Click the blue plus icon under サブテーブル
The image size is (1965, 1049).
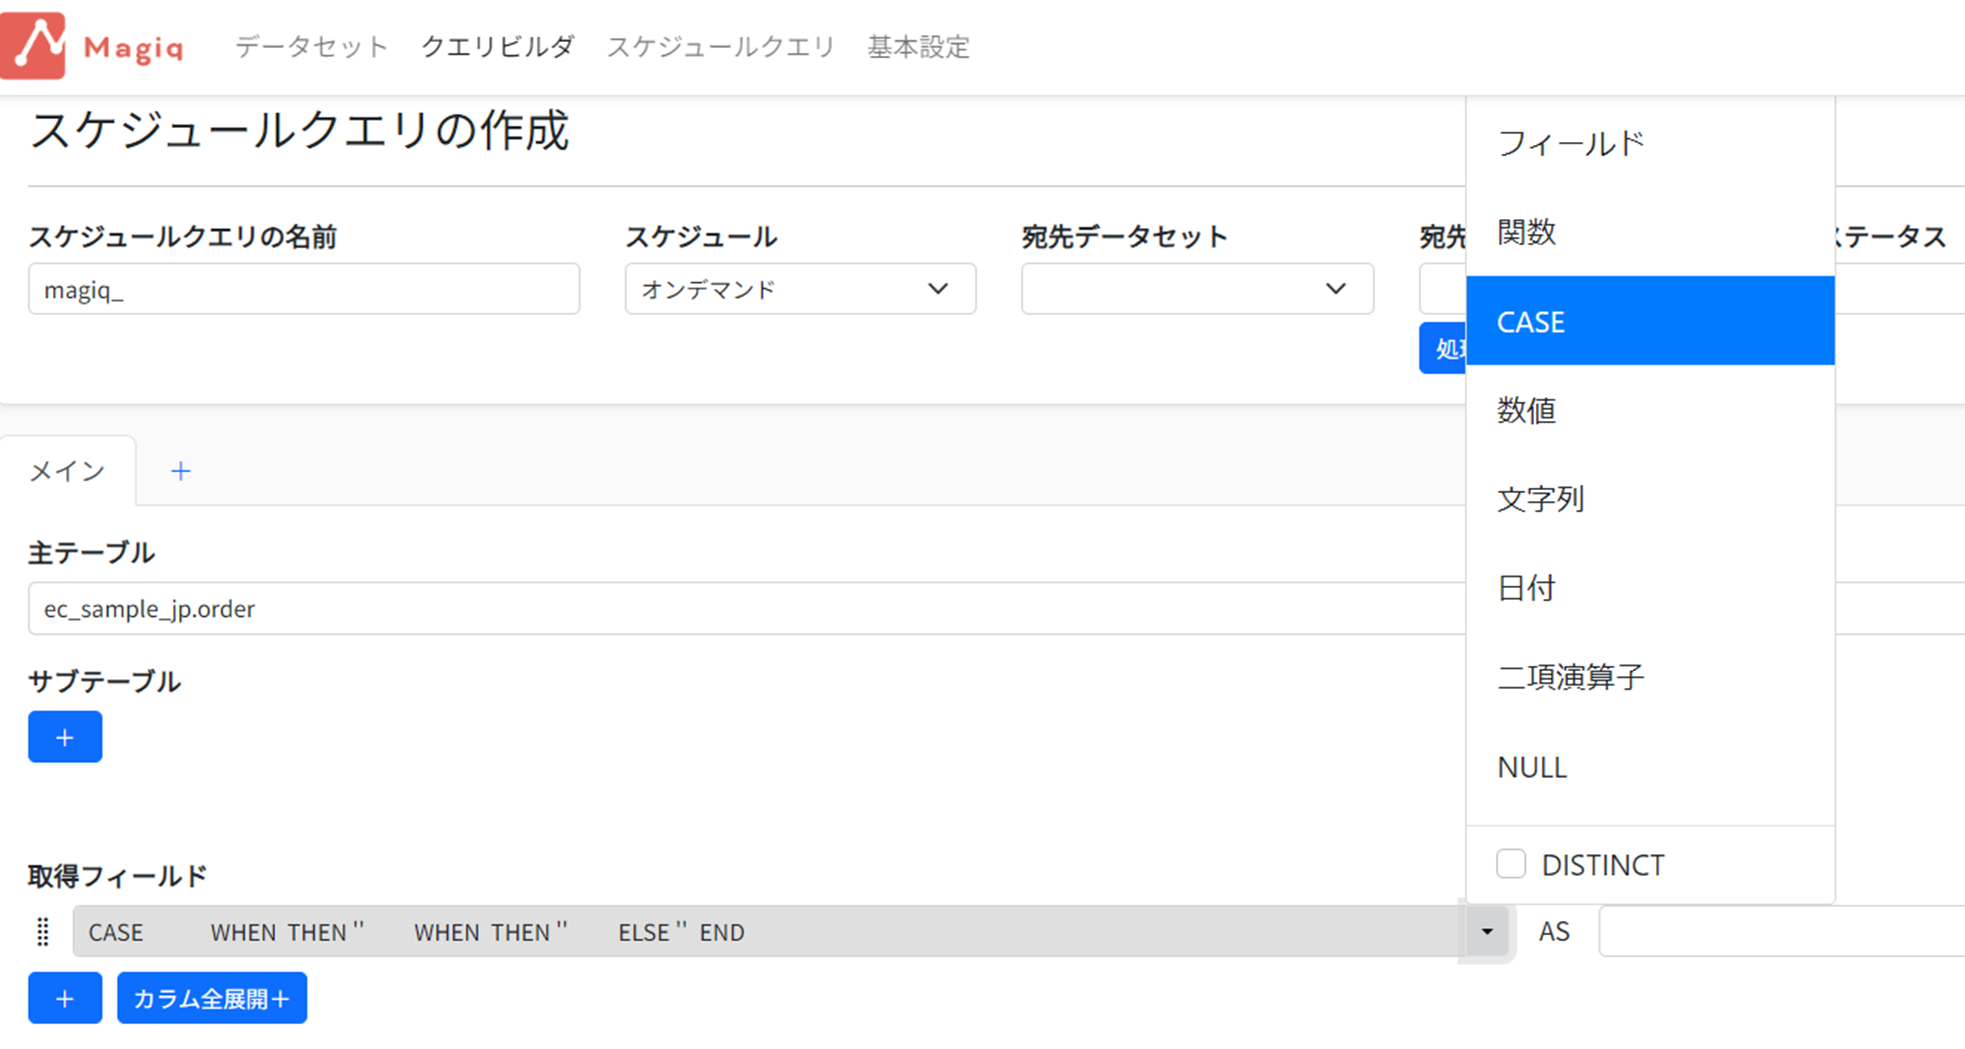[x=64, y=737]
